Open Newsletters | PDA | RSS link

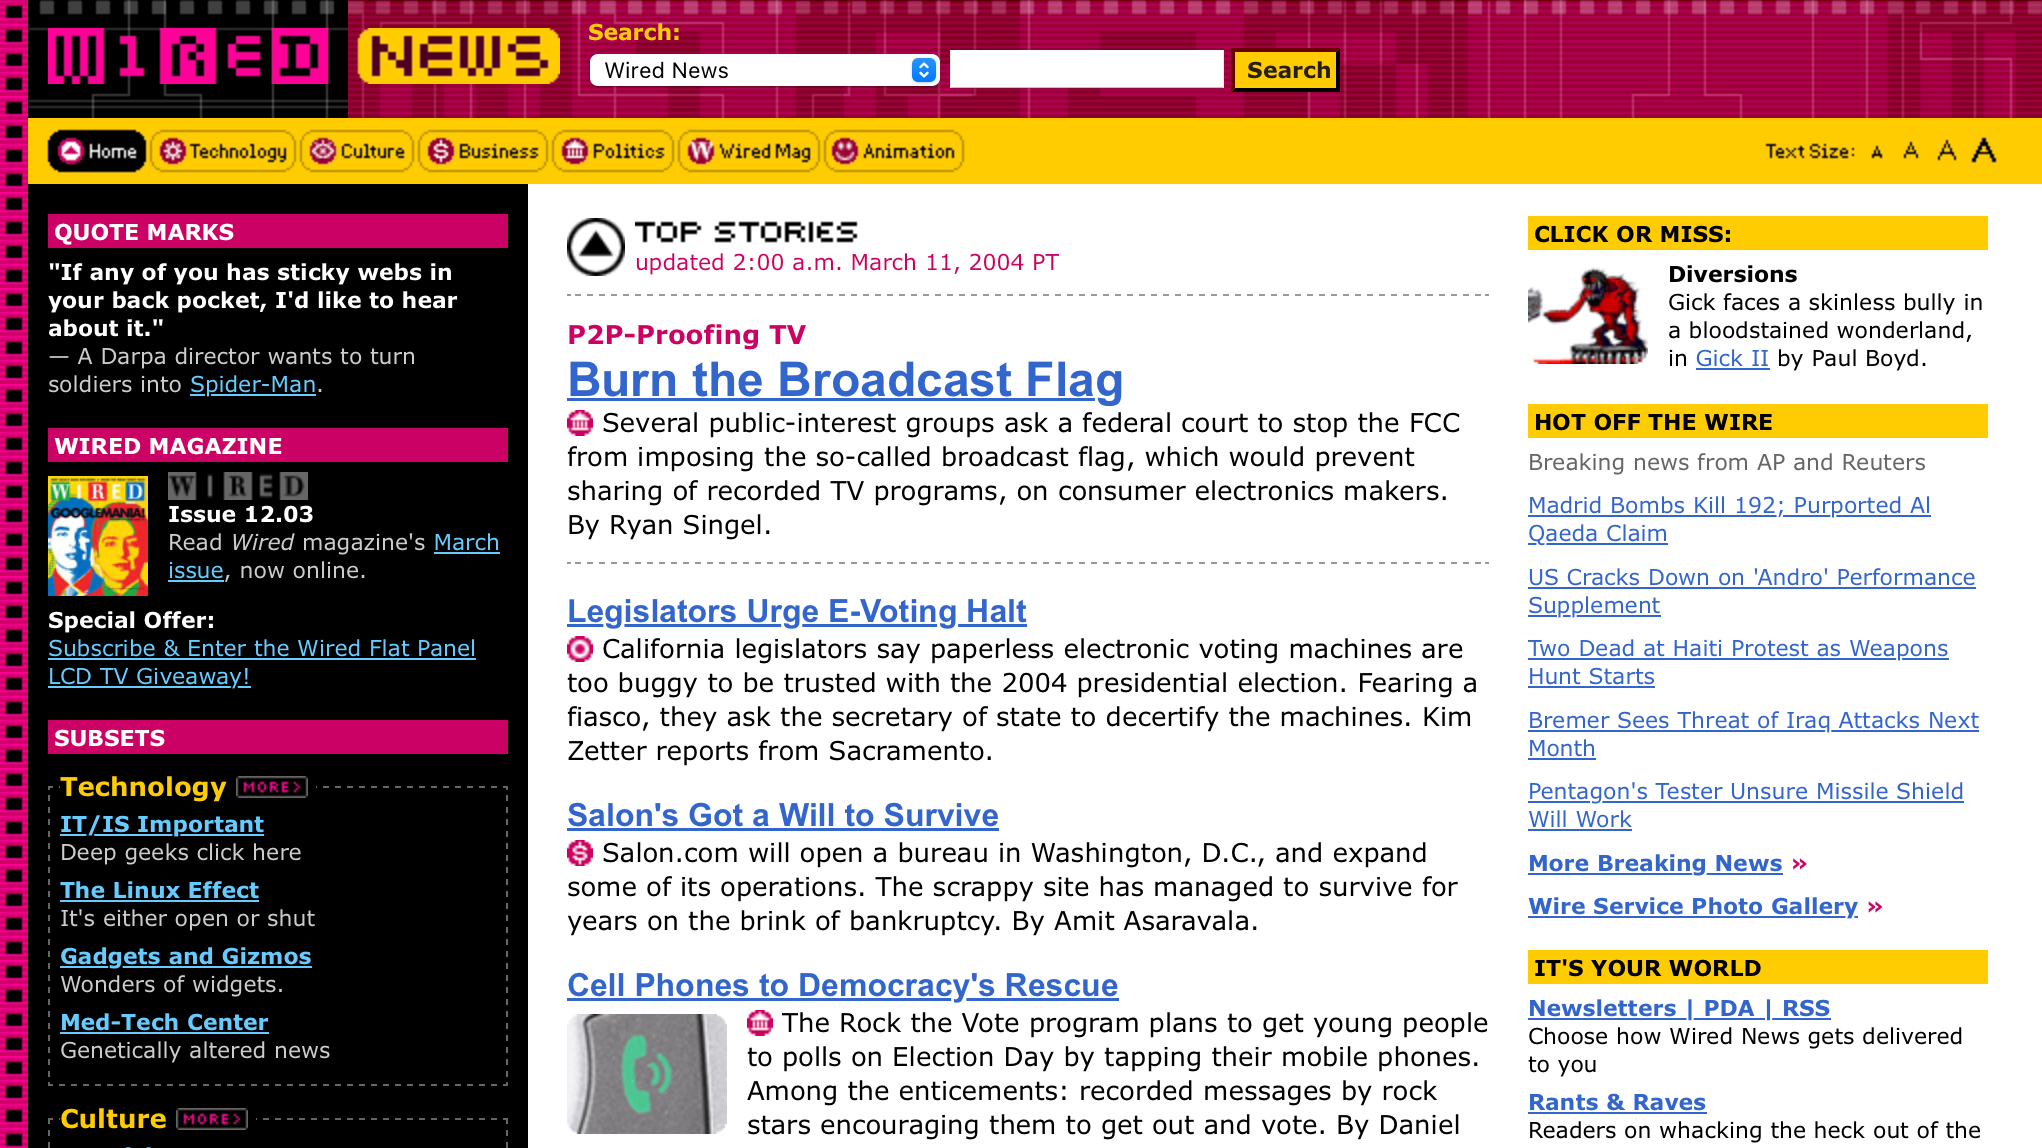click(1679, 1008)
